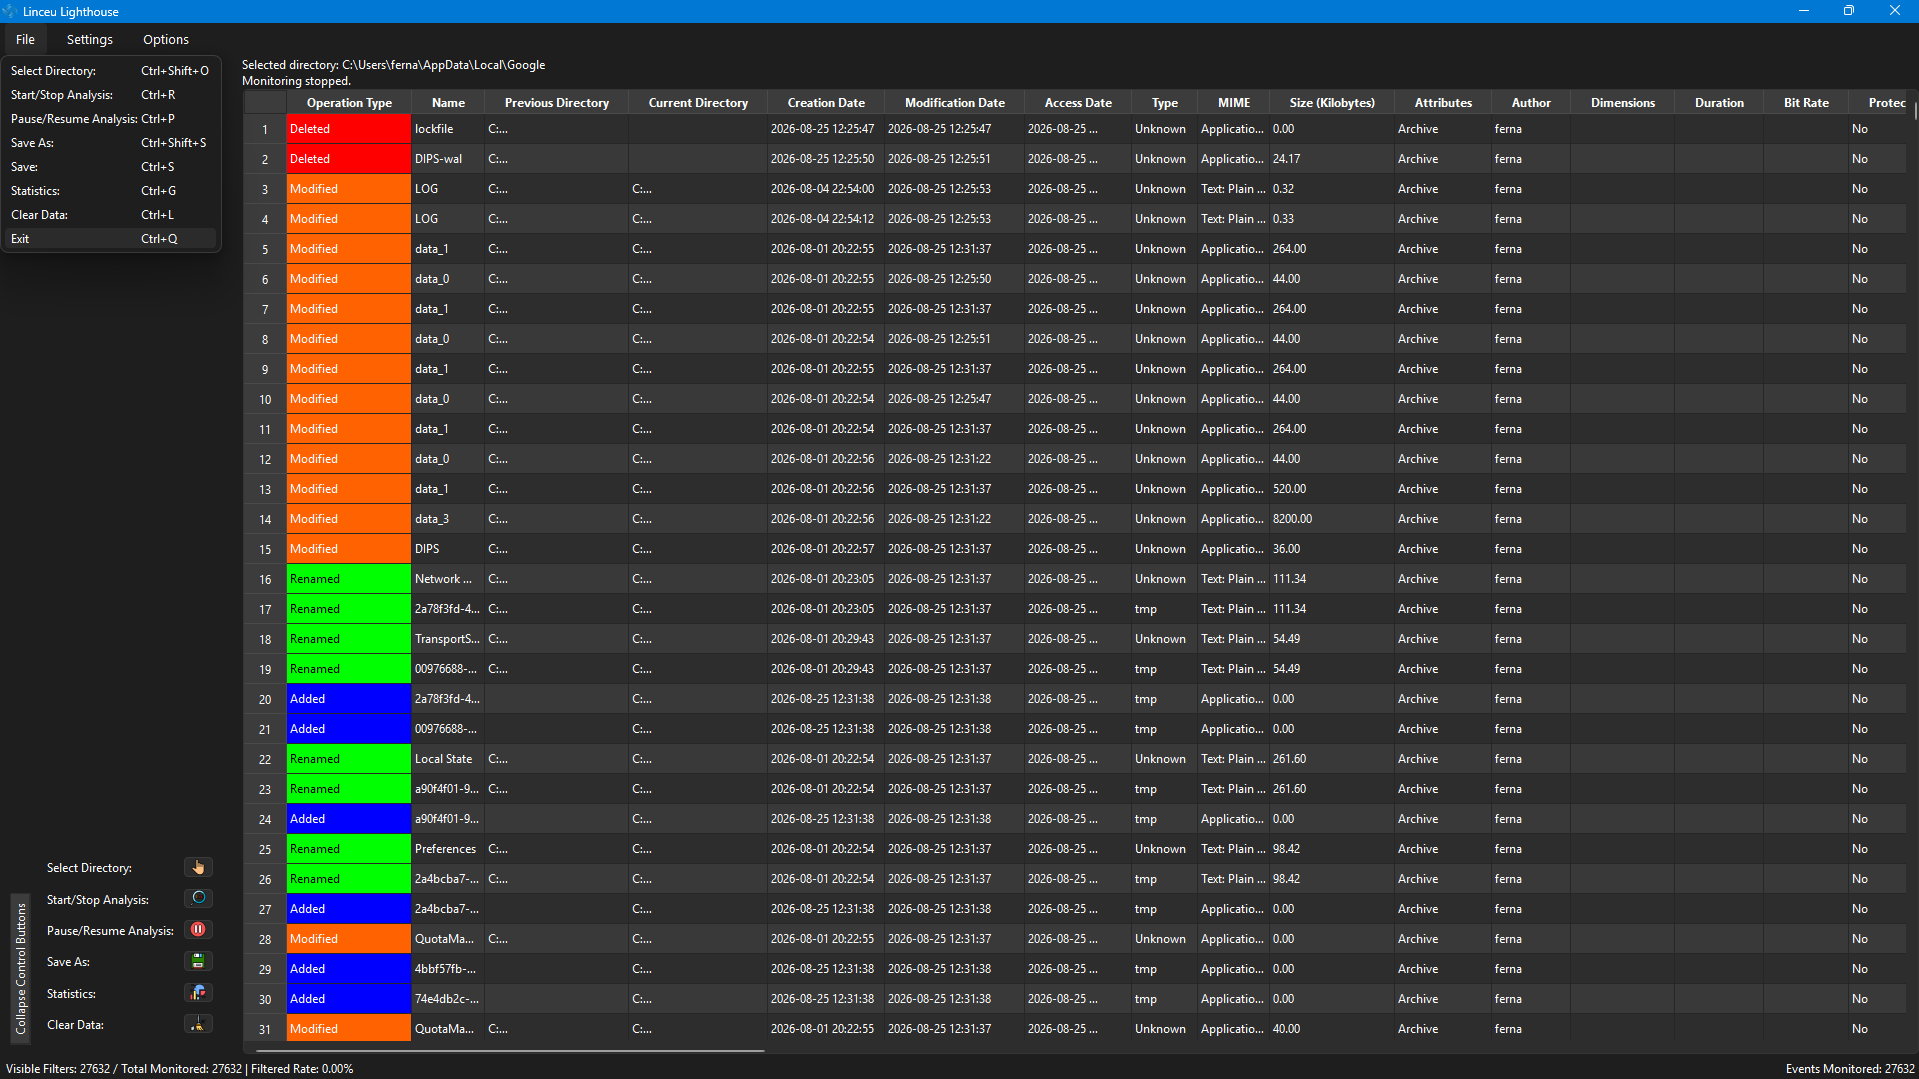Open the Settings menu
The height and width of the screenshot is (1079, 1919).
click(x=90, y=39)
